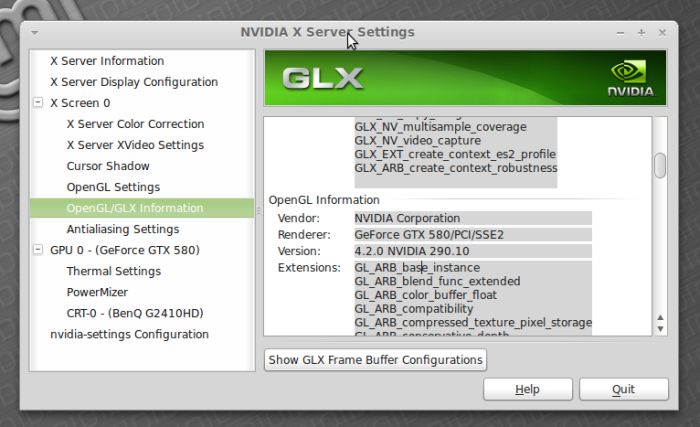
Task: Click the pane divider handle beside sidebar
Action: click(x=259, y=210)
